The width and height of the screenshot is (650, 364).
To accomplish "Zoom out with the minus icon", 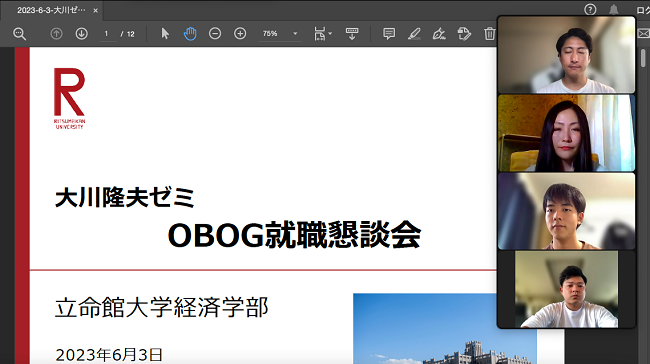I will [215, 34].
